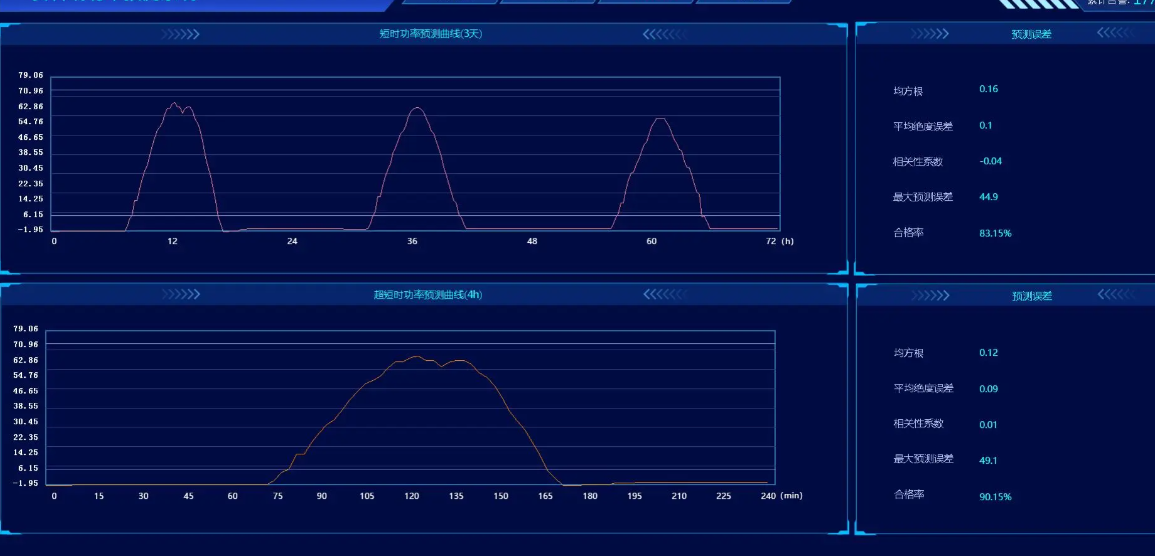Click the pink curve peak near hour 36
This screenshot has width=1155, height=556.
[416, 108]
